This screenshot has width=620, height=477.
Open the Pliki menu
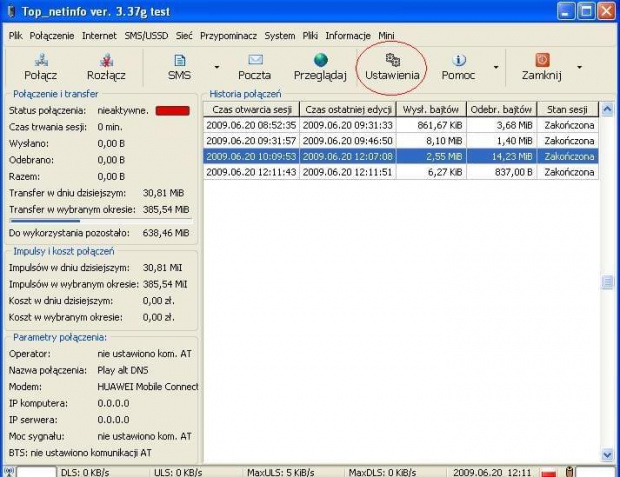pyautogui.click(x=310, y=36)
